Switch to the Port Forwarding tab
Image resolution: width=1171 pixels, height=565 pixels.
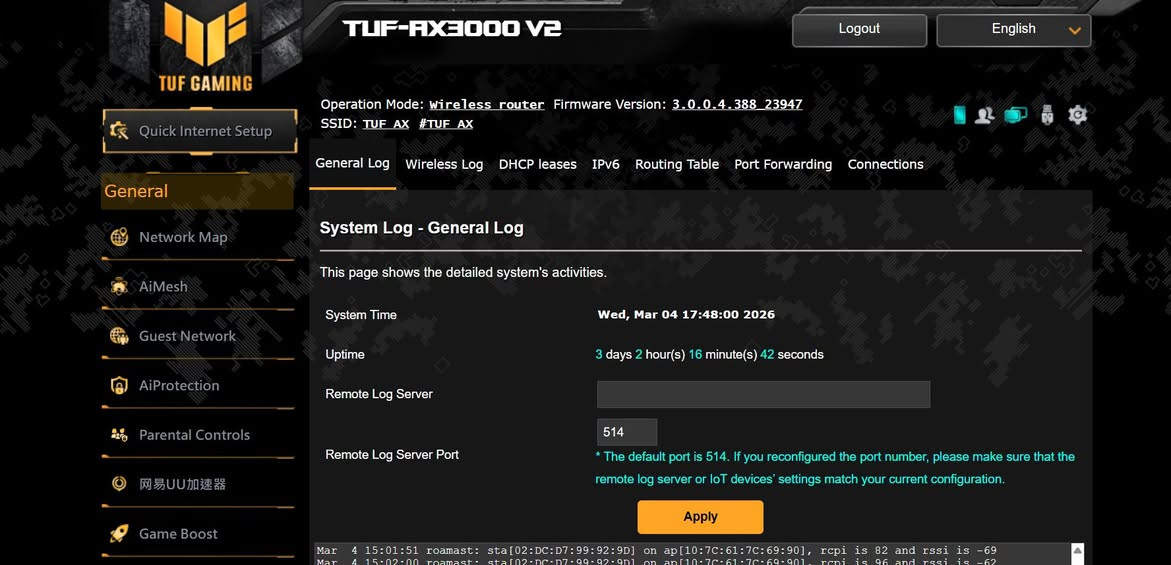(x=783, y=164)
